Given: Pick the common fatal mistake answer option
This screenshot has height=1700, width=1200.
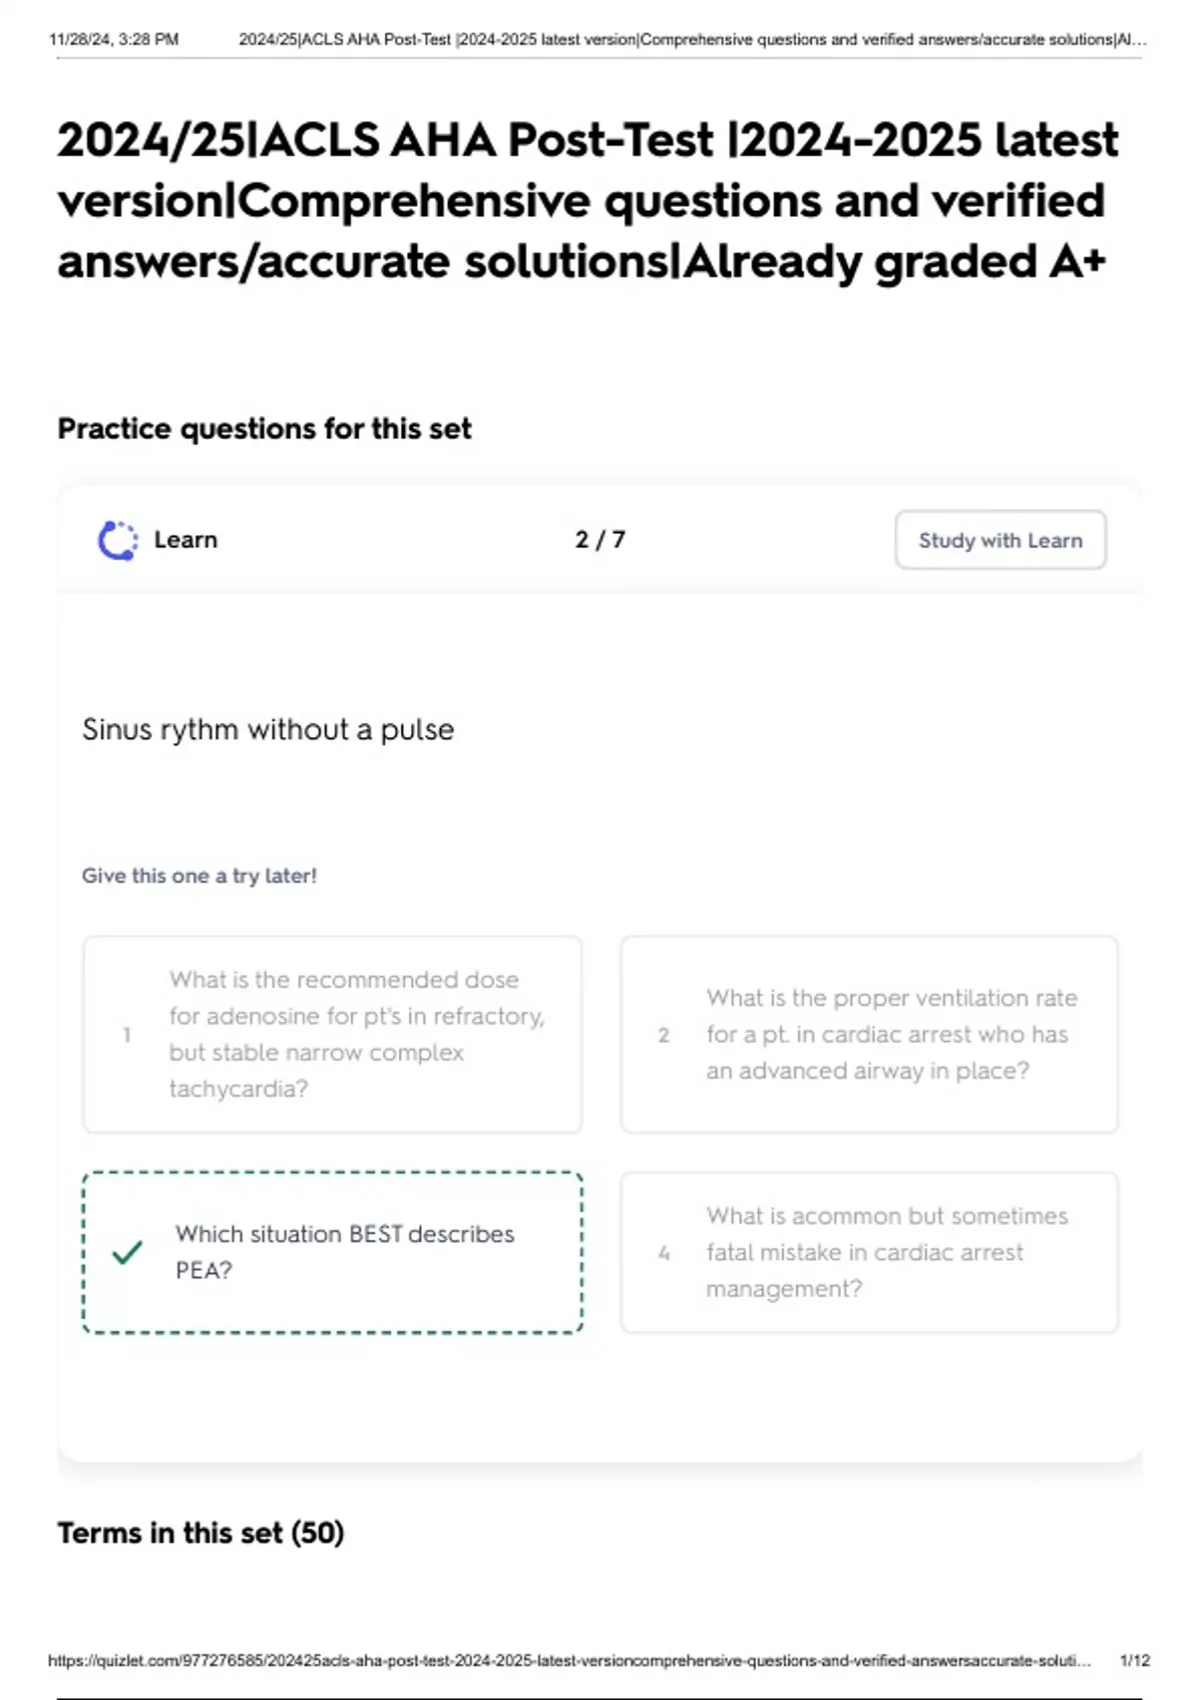Looking at the screenshot, I should [x=886, y=1252].
